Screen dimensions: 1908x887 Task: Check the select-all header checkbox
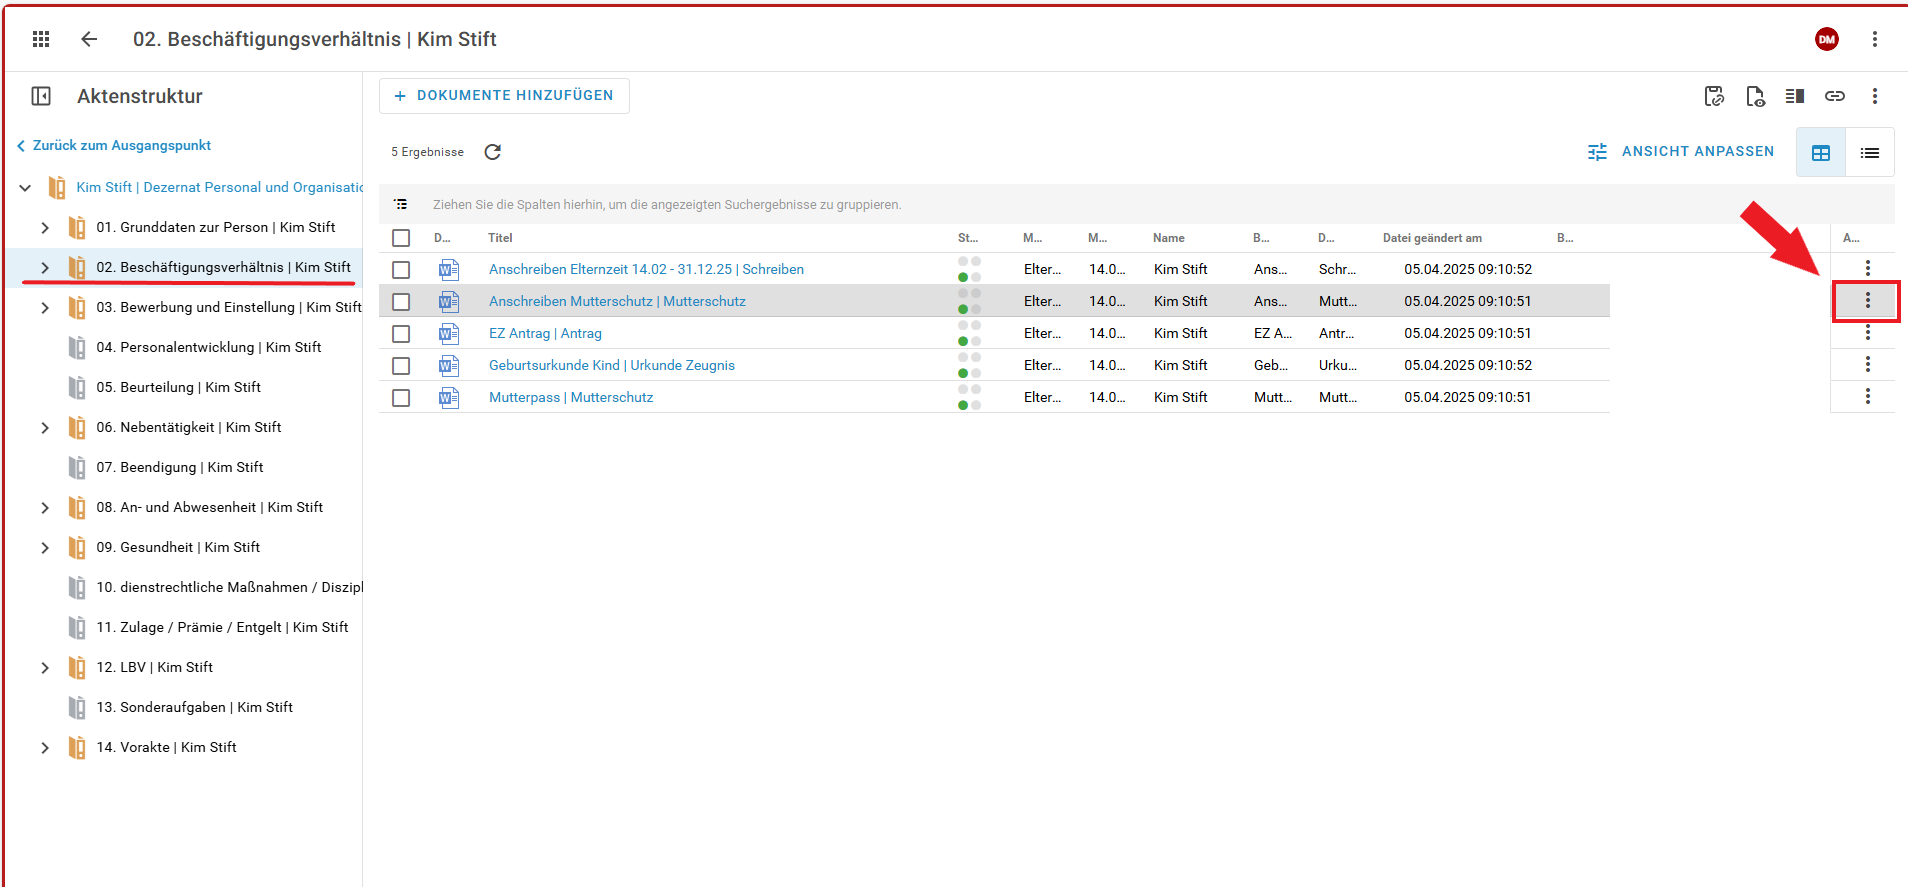(x=401, y=238)
